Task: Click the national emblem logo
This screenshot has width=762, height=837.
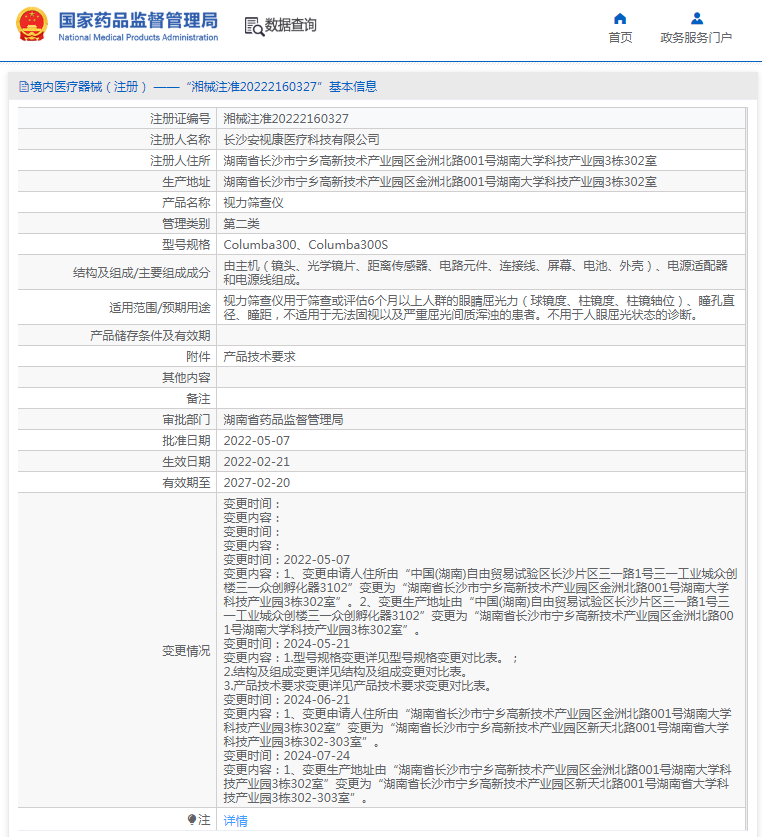Action: [x=32, y=25]
